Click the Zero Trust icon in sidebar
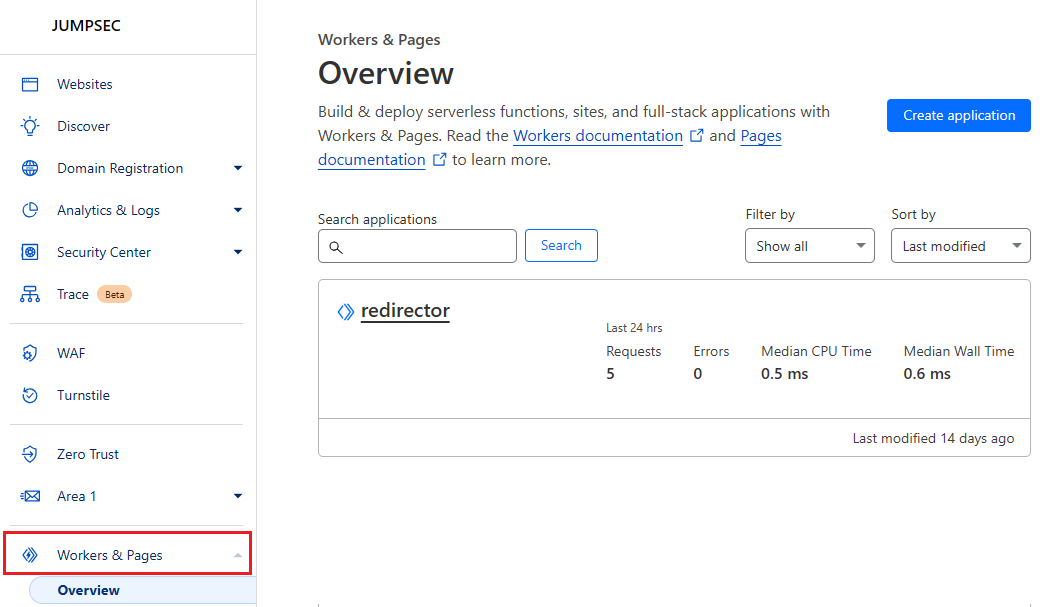Screen dimensions: 1043x607 click(30, 455)
